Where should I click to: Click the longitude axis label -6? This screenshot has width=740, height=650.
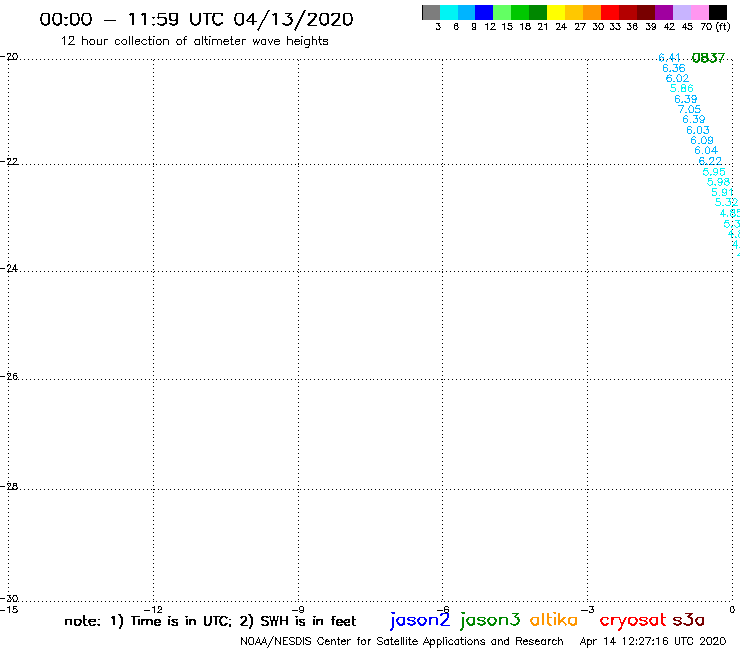[443, 609]
